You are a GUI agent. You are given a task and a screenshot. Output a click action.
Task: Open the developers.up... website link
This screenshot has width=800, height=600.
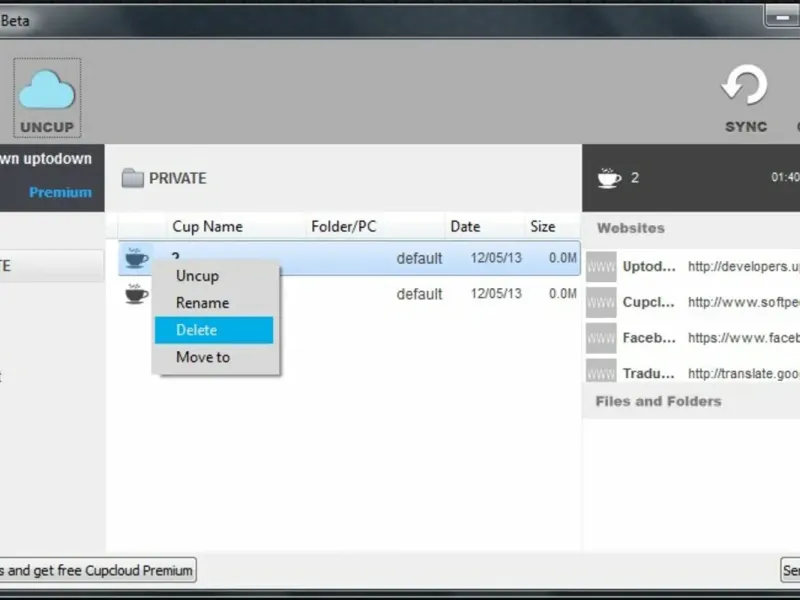click(x=743, y=266)
